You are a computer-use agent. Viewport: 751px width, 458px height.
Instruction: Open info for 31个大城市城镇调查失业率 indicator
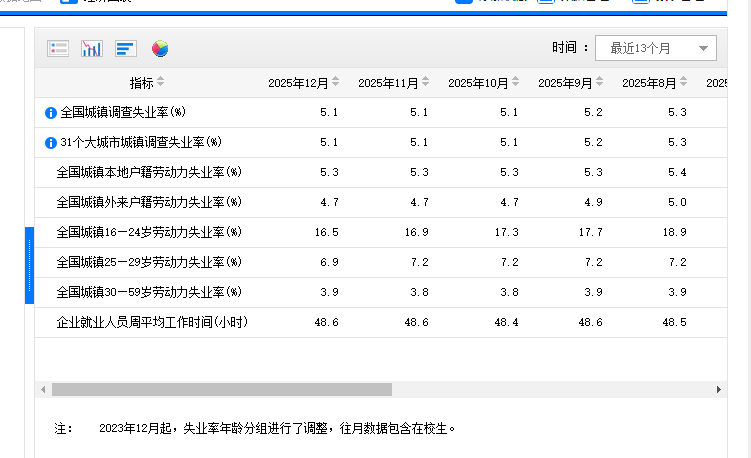[51, 143]
